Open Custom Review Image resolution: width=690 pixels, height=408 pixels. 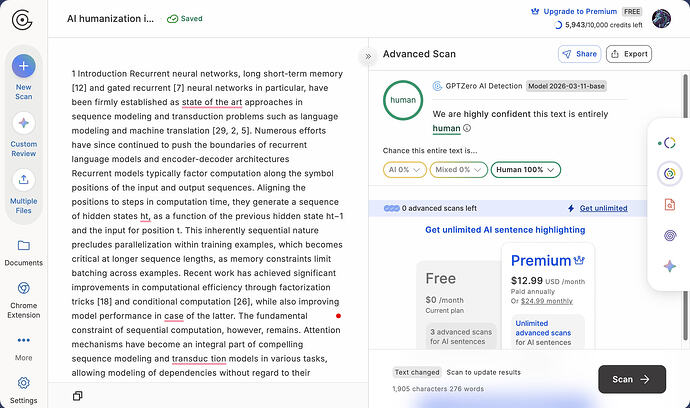[x=24, y=135]
